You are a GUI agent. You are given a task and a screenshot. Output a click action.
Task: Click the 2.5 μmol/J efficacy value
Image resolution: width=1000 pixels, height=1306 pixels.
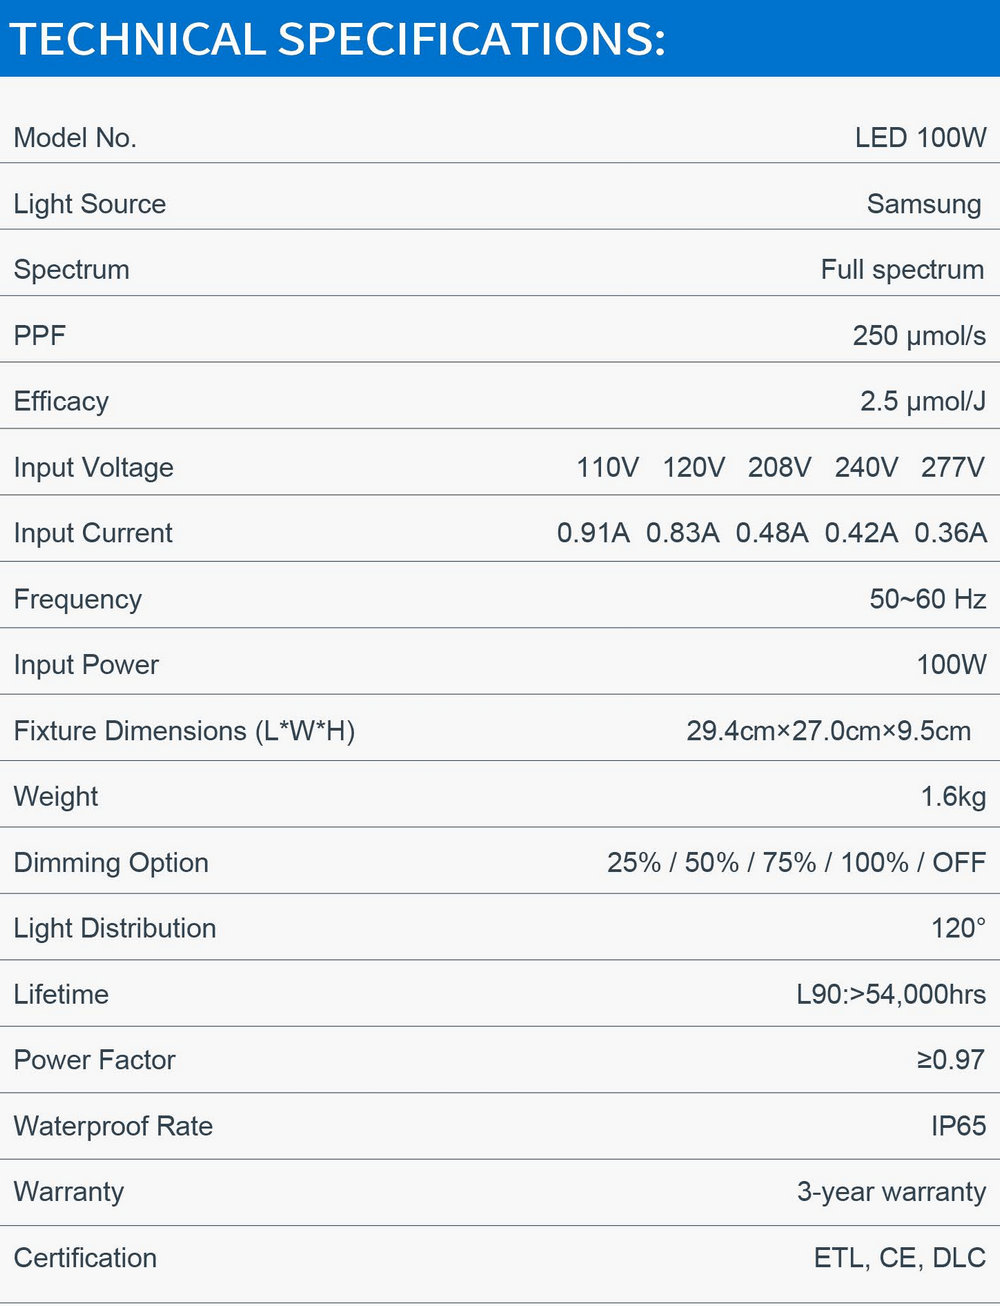coord(923,402)
